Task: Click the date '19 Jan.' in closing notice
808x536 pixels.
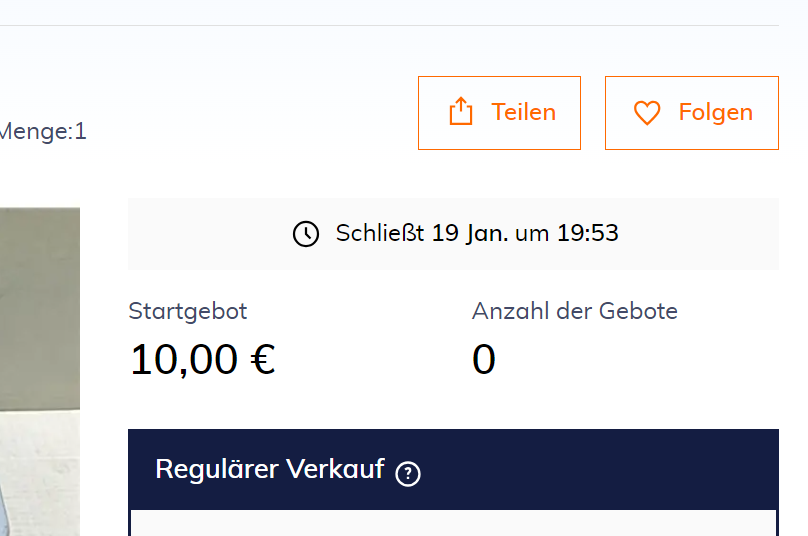Action: tap(469, 233)
